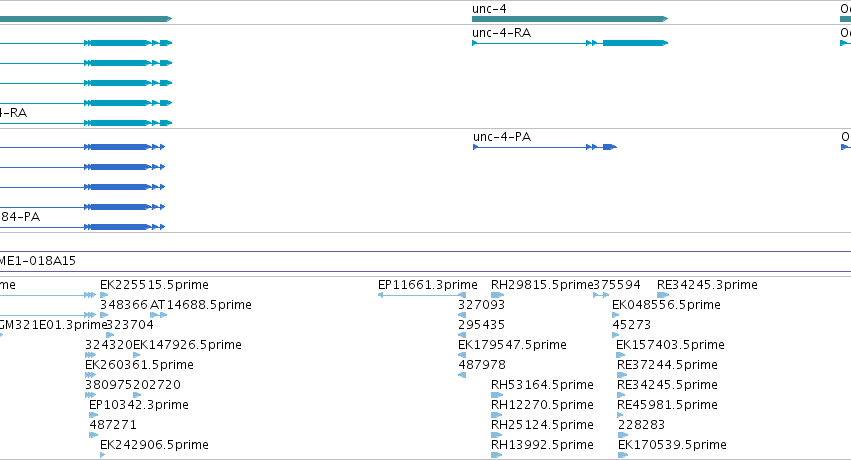
Task: Select the 327093 reverse arrow feature
Action: coord(462,315)
